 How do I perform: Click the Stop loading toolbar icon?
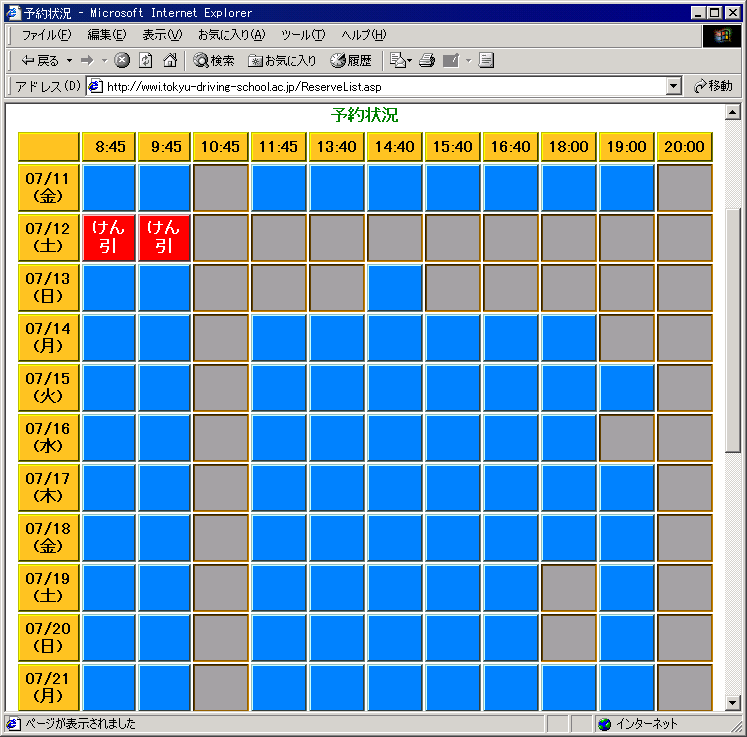coord(122,61)
